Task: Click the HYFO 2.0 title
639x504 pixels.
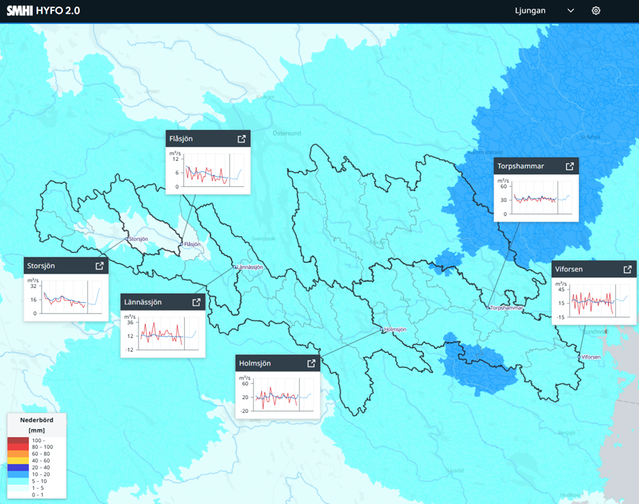Action: 58,11
